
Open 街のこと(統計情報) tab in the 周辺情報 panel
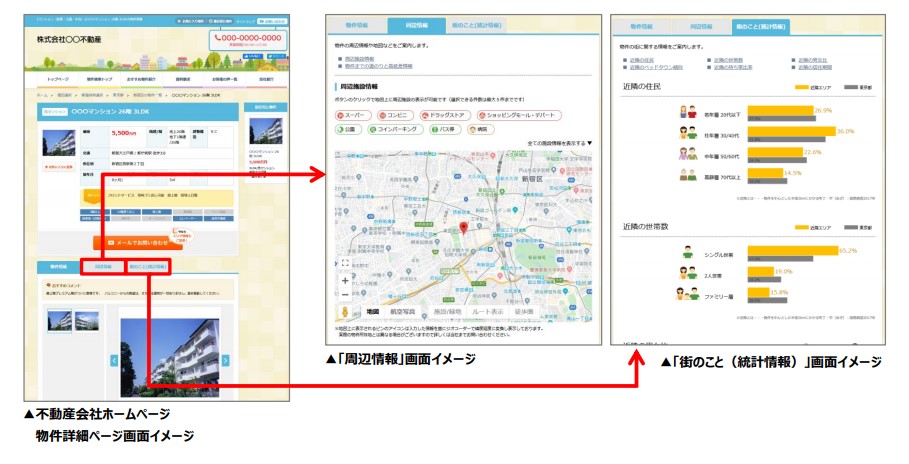tap(476, 26)
